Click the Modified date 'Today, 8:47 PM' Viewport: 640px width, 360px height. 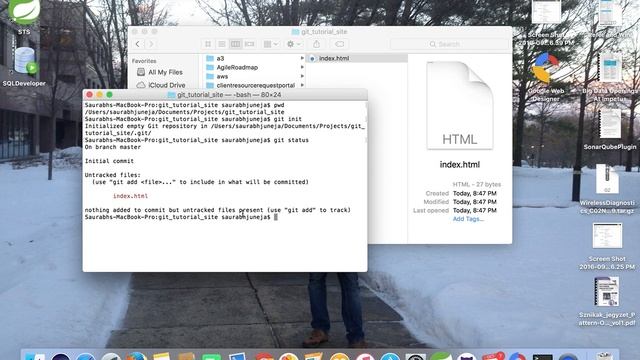coord(475,202)
